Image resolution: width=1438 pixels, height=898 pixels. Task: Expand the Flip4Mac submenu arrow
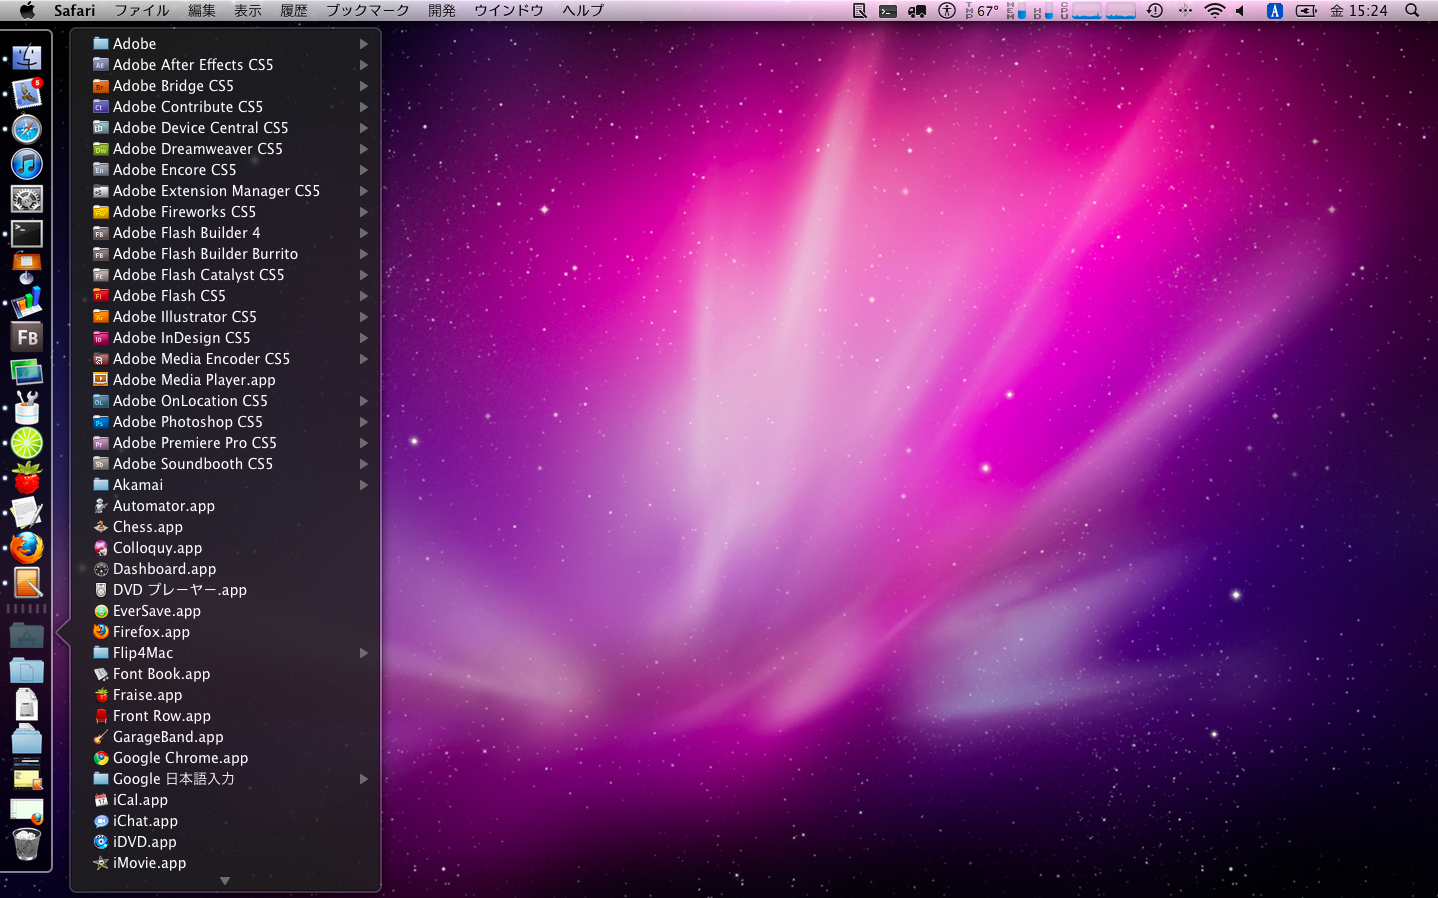(x=364, y=653)
